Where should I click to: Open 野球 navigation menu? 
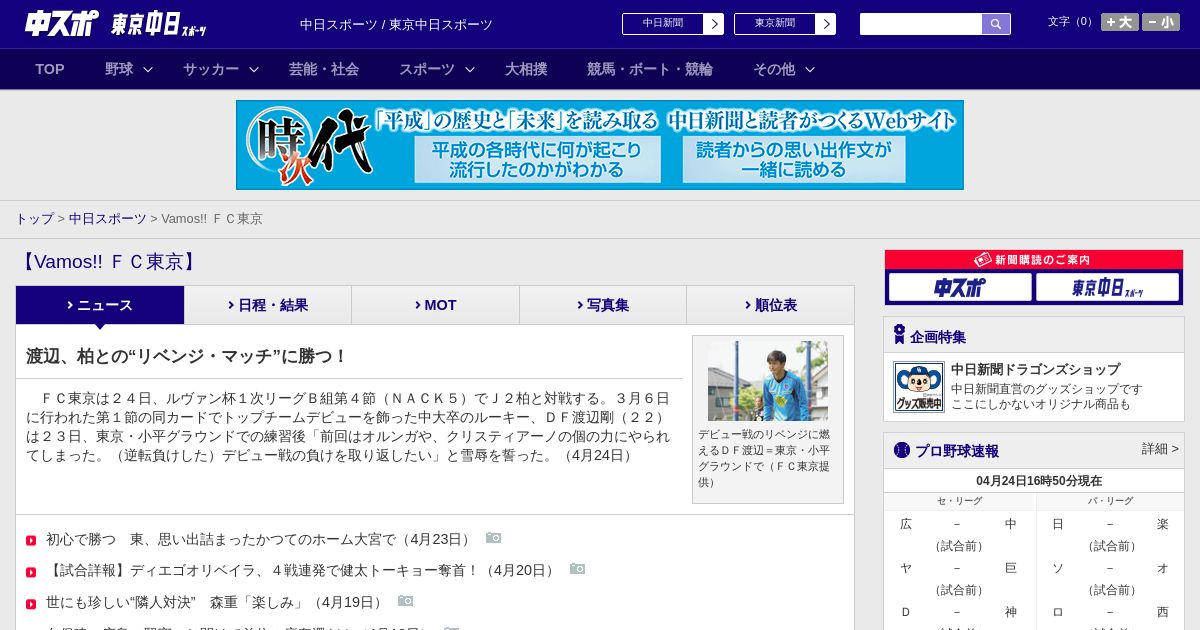[x=119, y=69]
